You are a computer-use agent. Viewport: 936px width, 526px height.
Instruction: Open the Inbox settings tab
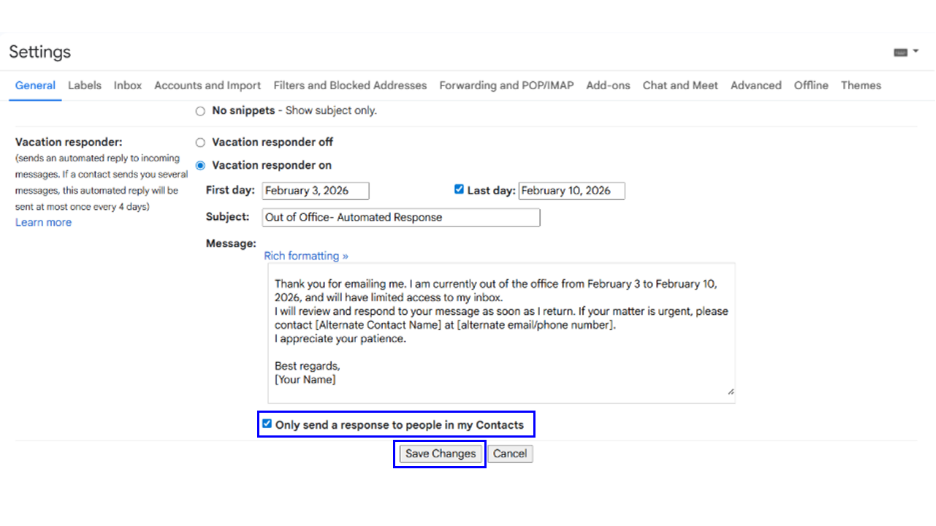point(127,86)
